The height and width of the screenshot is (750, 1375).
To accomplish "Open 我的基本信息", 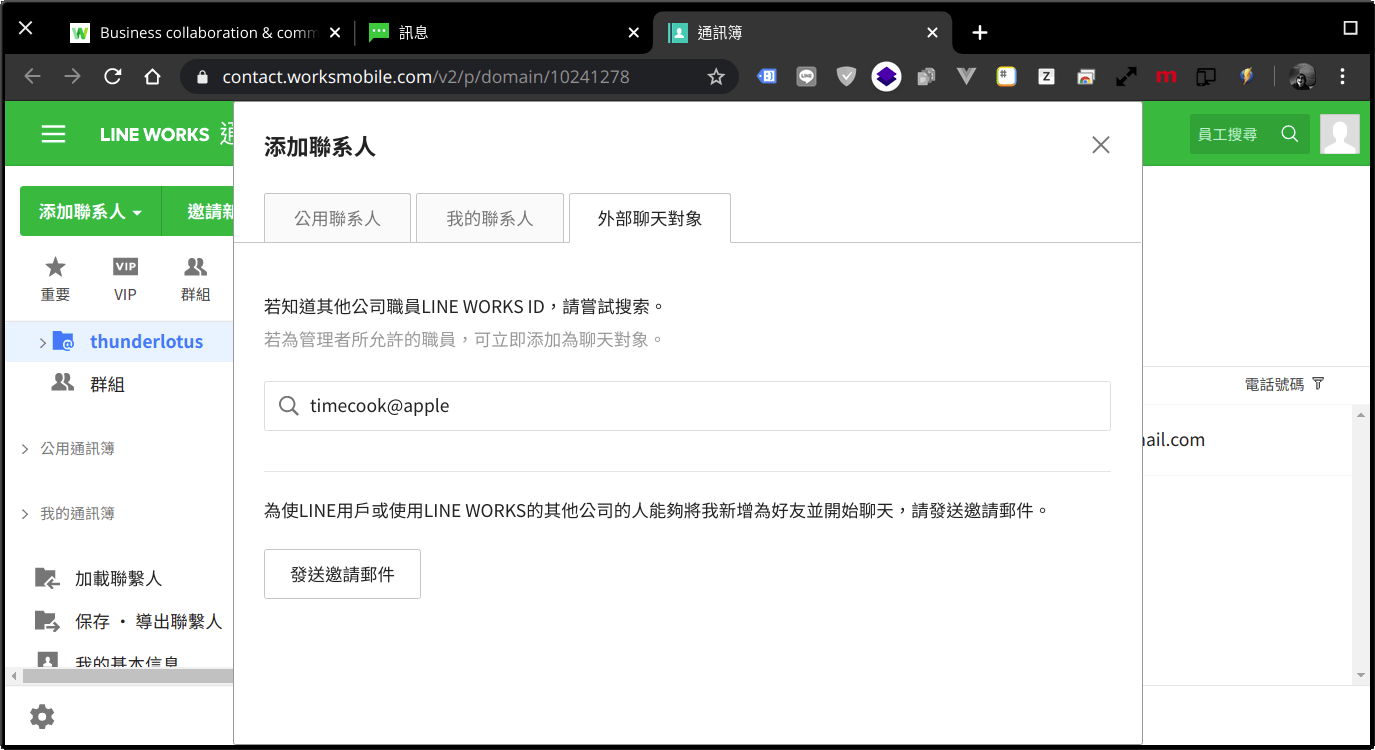I will 127,663.
